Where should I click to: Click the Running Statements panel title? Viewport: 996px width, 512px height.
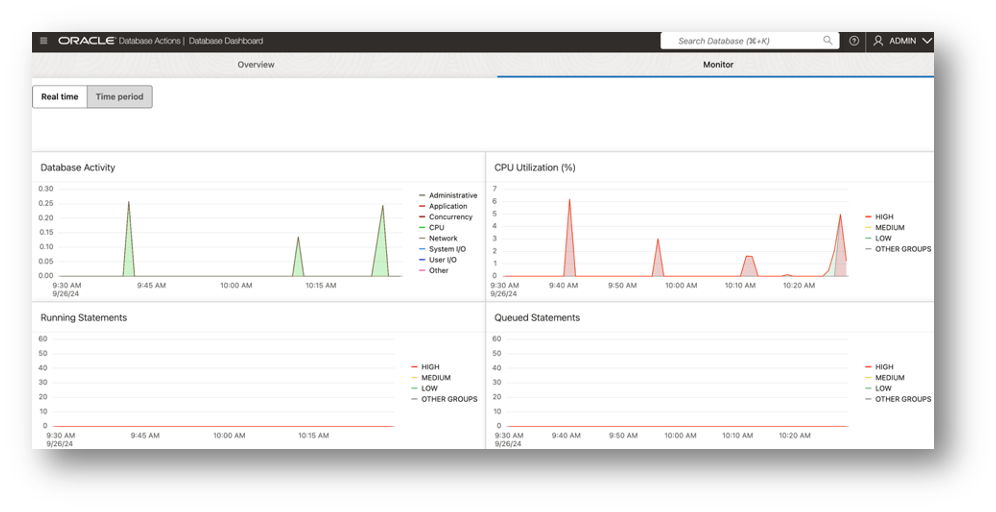coord(84,318)
